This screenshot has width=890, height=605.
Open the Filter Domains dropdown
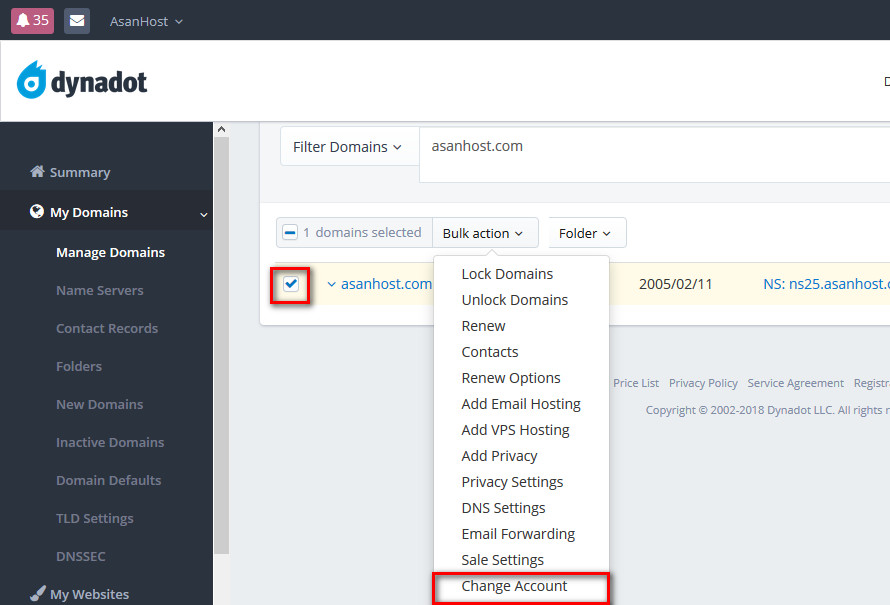coord(347,147)
